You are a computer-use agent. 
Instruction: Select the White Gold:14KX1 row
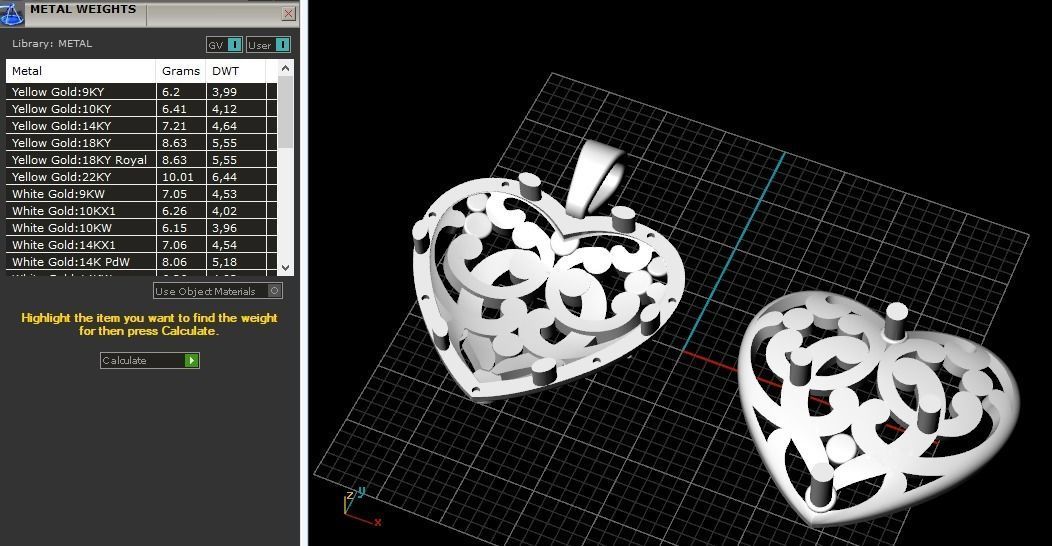pos(142,245)
